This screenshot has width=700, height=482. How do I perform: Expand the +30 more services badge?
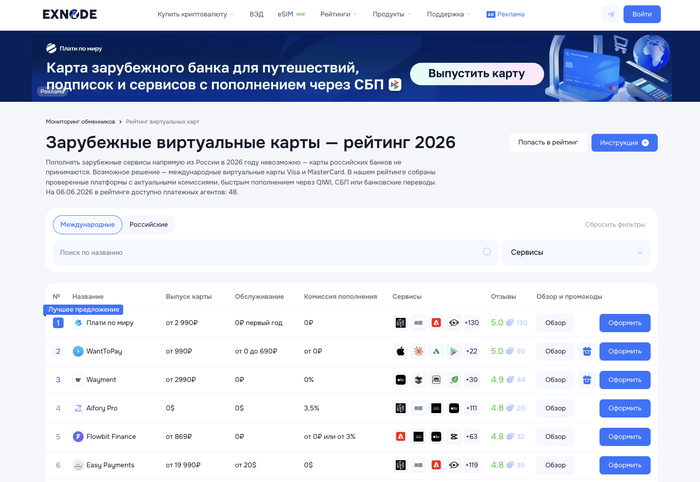472,380
